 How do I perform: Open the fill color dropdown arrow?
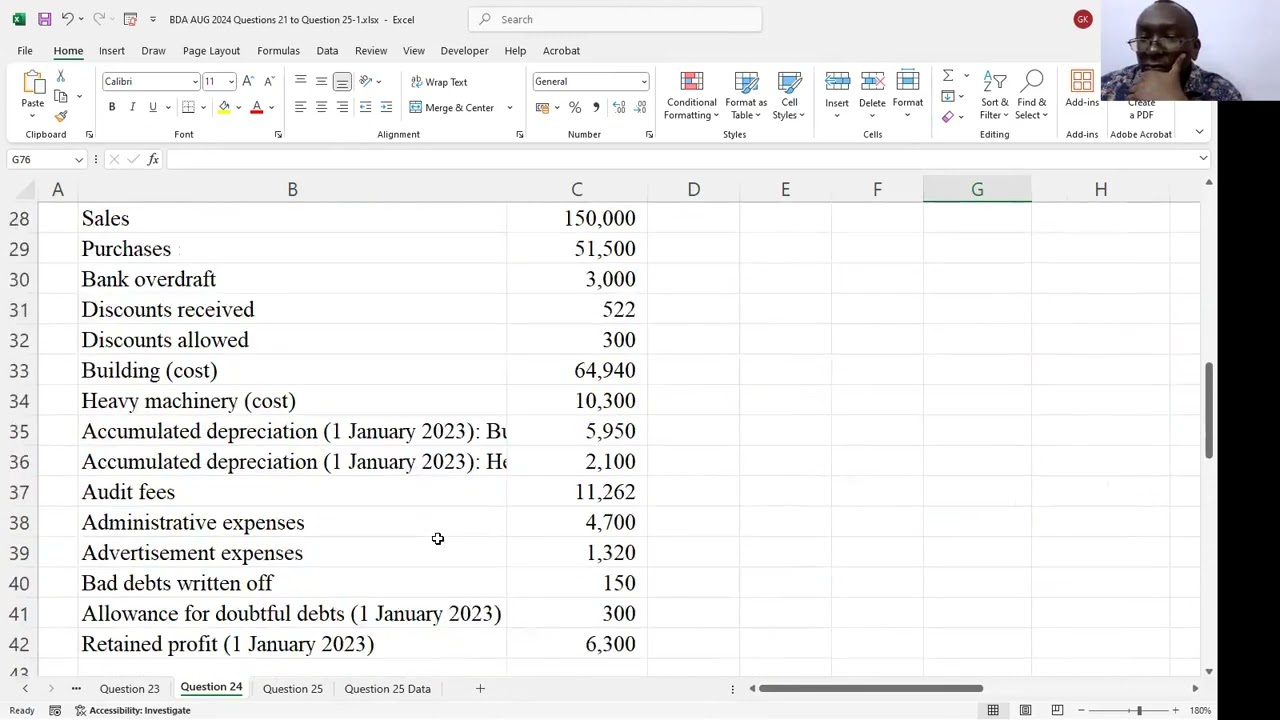(238, 108)
